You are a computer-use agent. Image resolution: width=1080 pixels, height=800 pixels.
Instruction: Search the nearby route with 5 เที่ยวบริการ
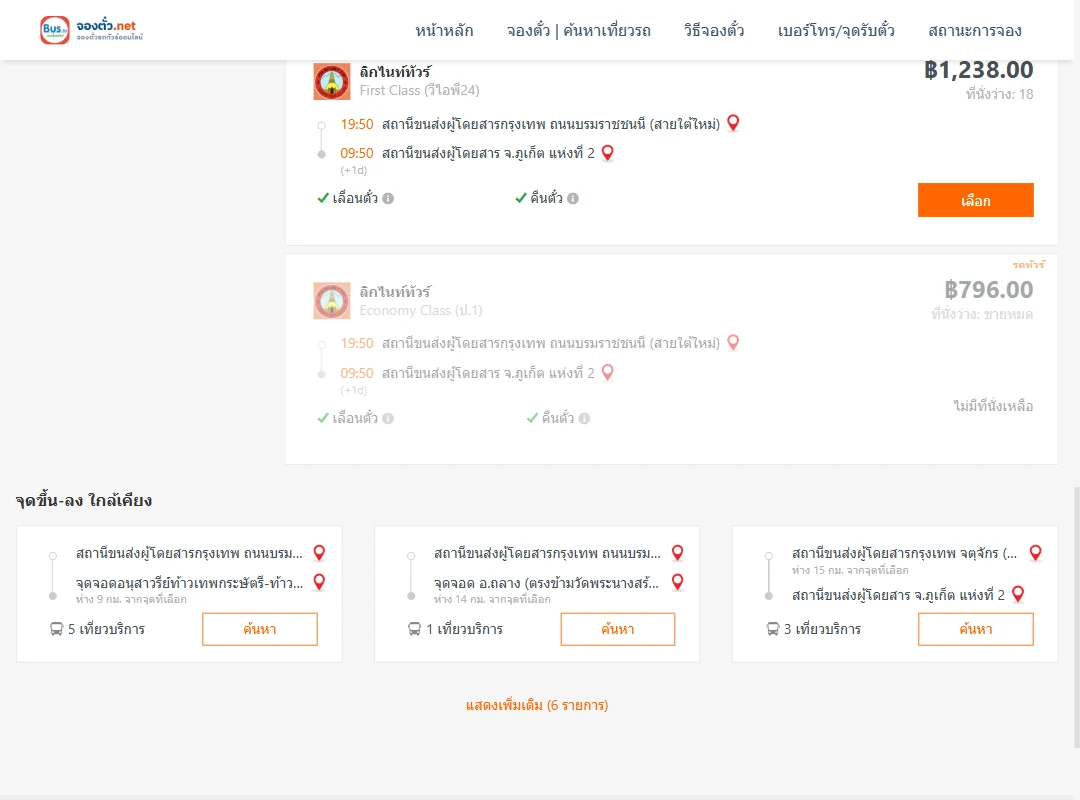tap(260, 629)
